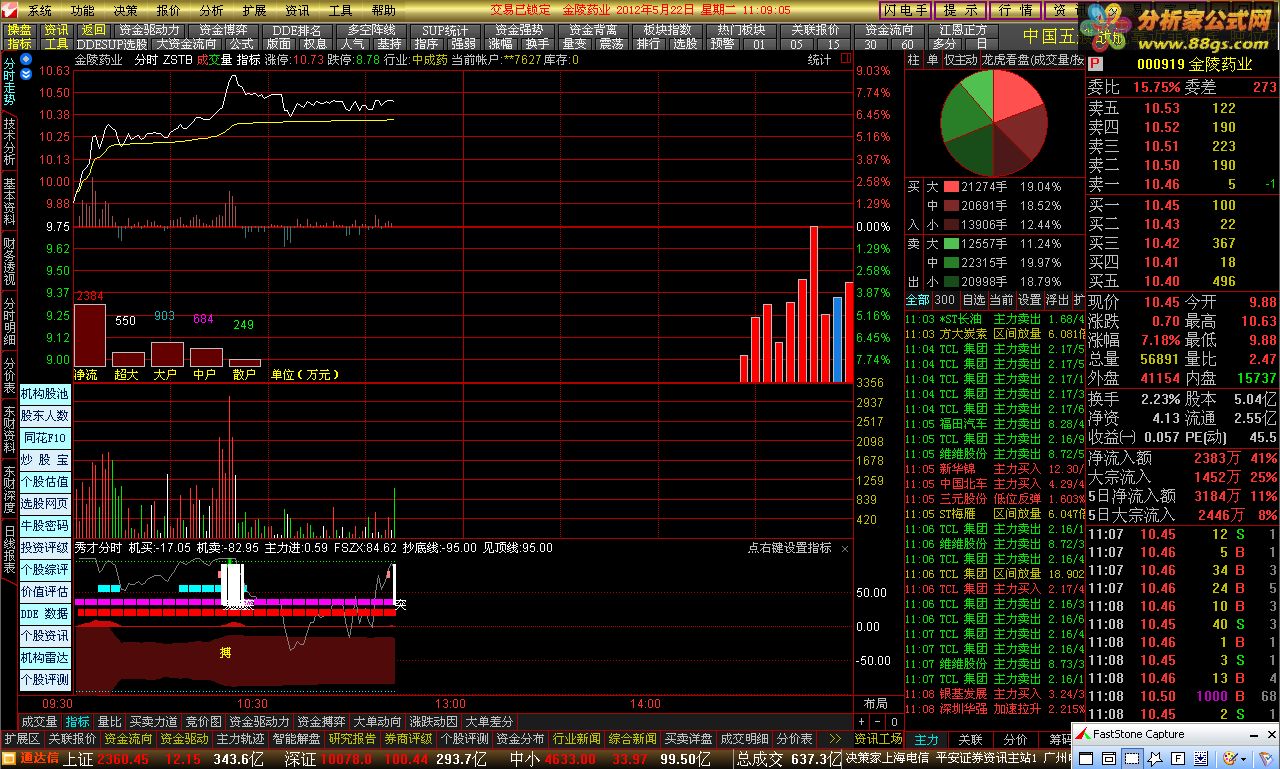Click the >> arrows in bottom tab bar

pyautogui.click(x=834, y=739)
